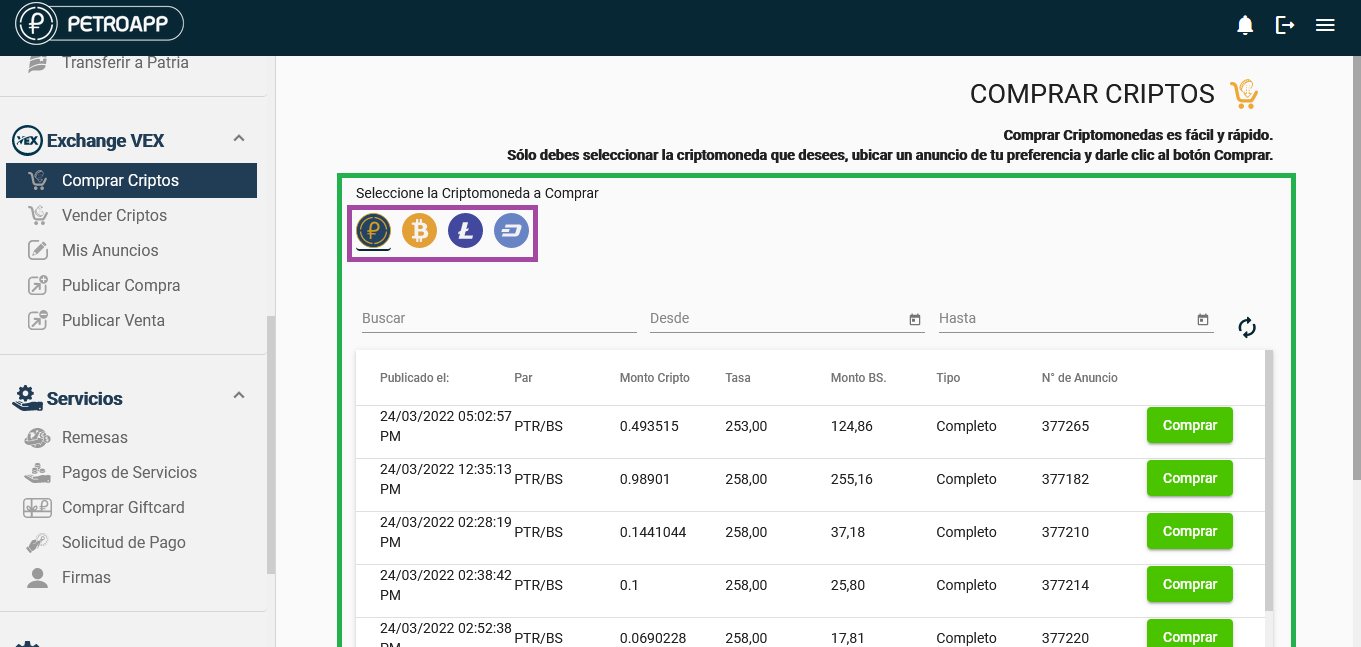The image size is (1361, 647).
Task: Click Comprar for announcement 377210
Action: (x=1189, y=531)
